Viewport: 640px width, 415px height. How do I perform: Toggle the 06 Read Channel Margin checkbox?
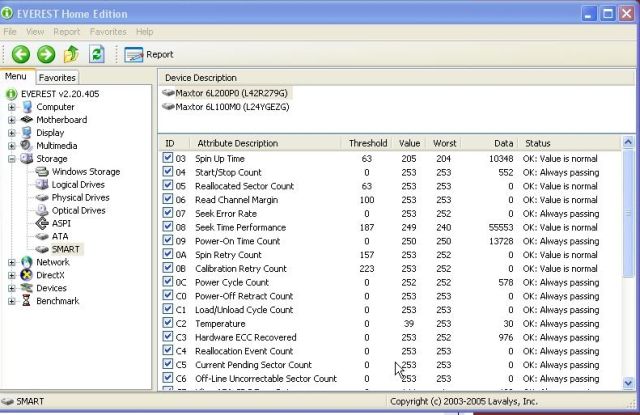click(x=167, y=199)
